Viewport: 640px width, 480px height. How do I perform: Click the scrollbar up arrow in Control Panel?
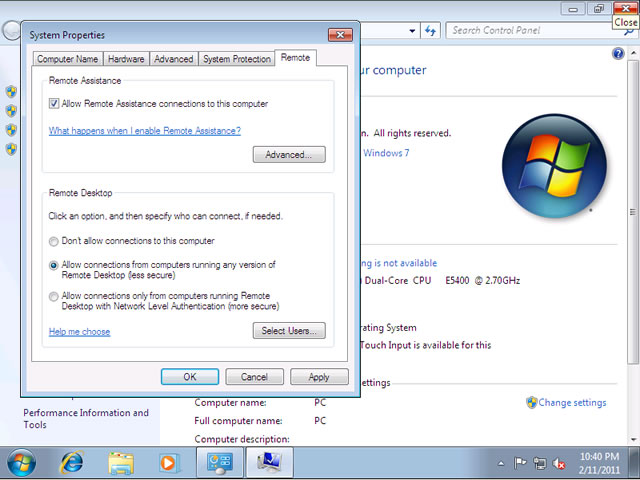[633, 53]
